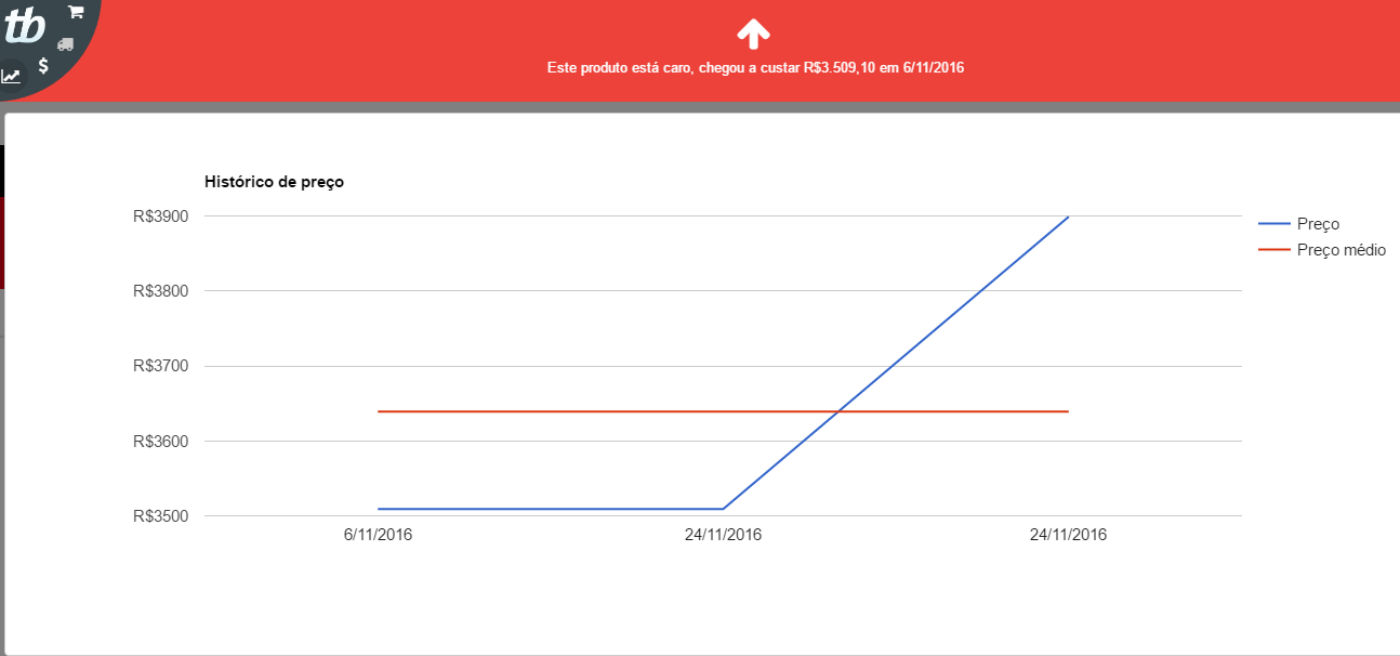The width and height of the screenshot is (1400, 656).
Task: Click the orange average price line
Action: [x=723, y=411]
